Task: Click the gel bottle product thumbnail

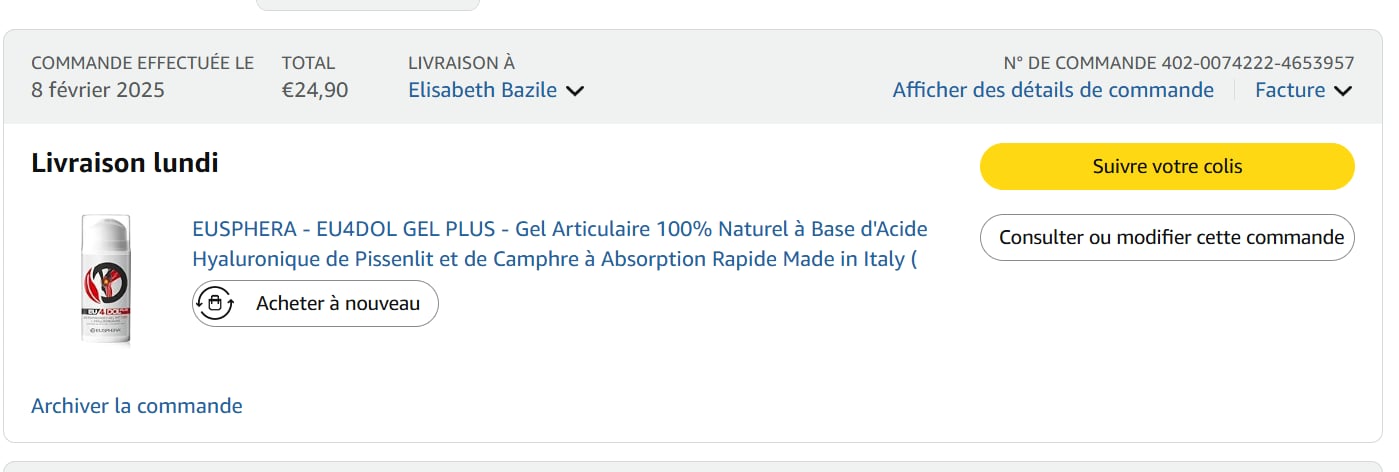Action: pos(106,280)
